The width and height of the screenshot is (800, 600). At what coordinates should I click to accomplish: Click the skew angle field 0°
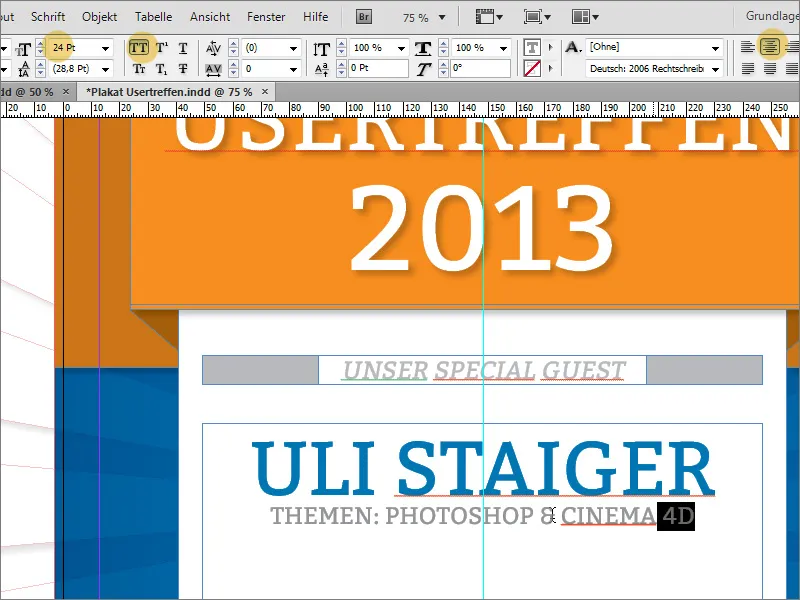click(x=480, y=68)
